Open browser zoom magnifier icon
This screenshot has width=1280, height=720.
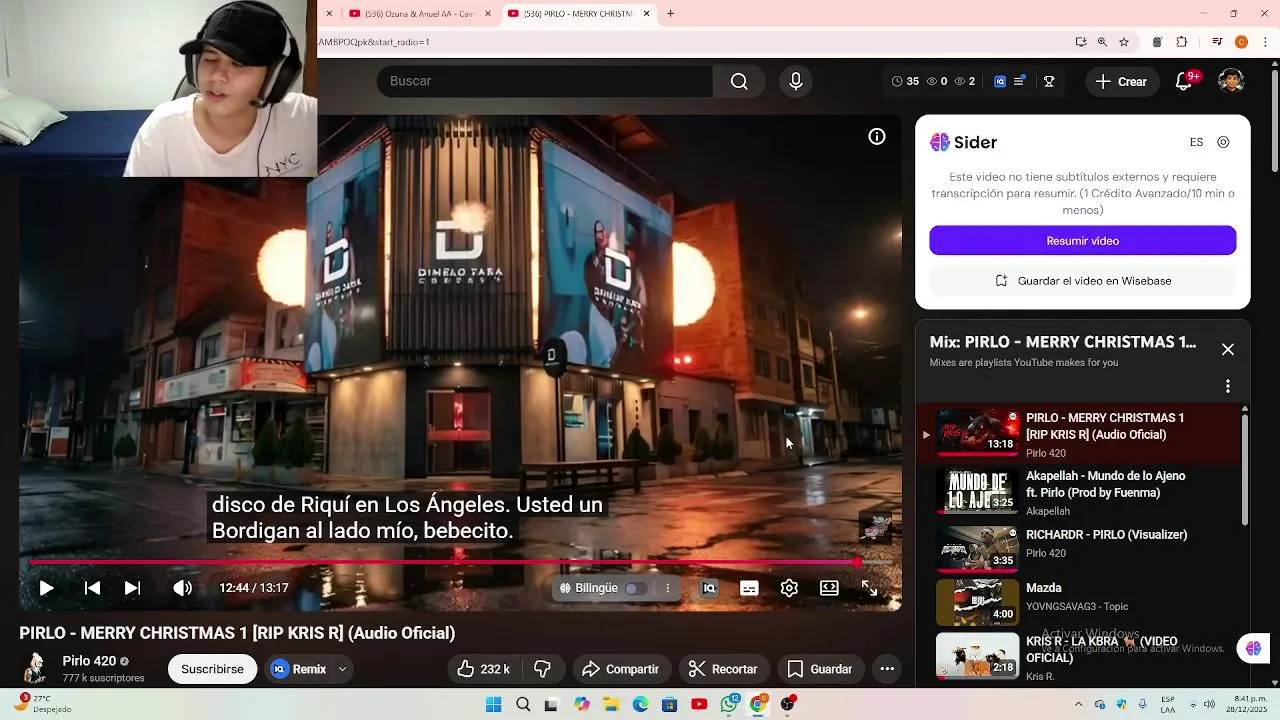click(x=1102, y=42)
